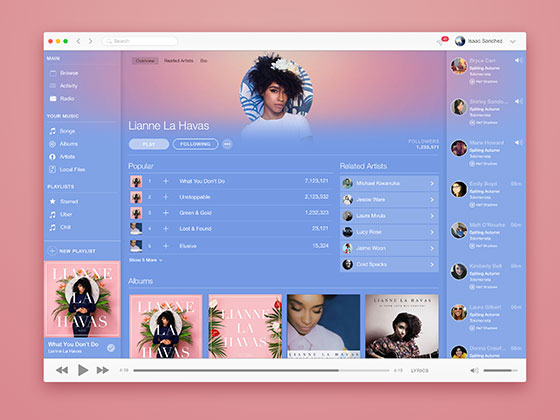Select the track Elusive
The height and width of the screenshot is (420, 560).
(x=188, y=246)
